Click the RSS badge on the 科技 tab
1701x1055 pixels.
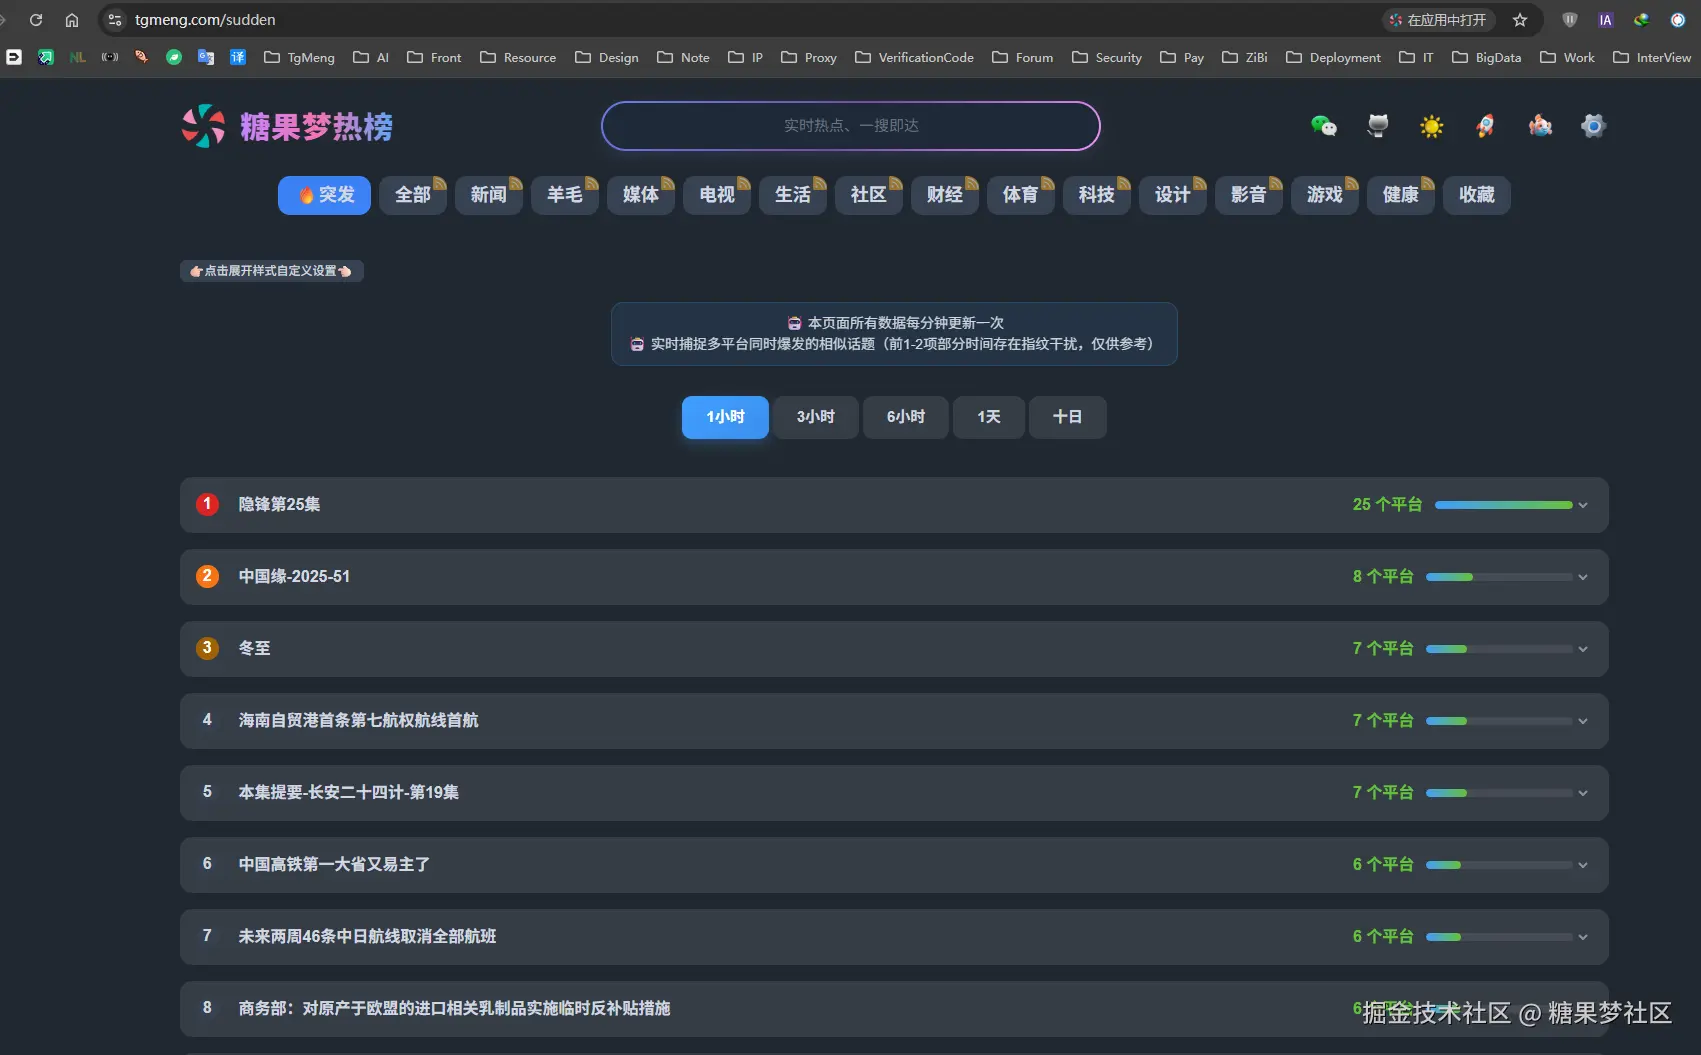(x=1124, y=183)
